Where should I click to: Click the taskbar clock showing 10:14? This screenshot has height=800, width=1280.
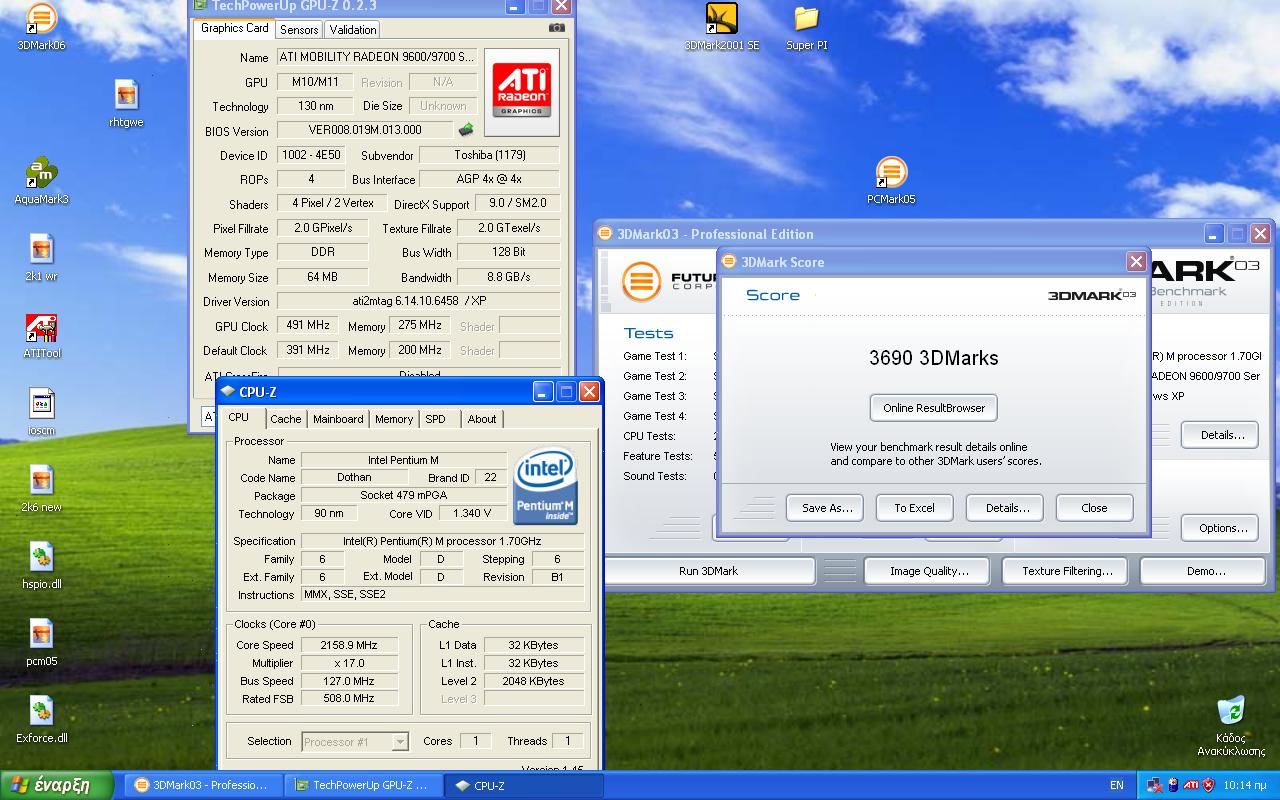[x=1244, y=786]
